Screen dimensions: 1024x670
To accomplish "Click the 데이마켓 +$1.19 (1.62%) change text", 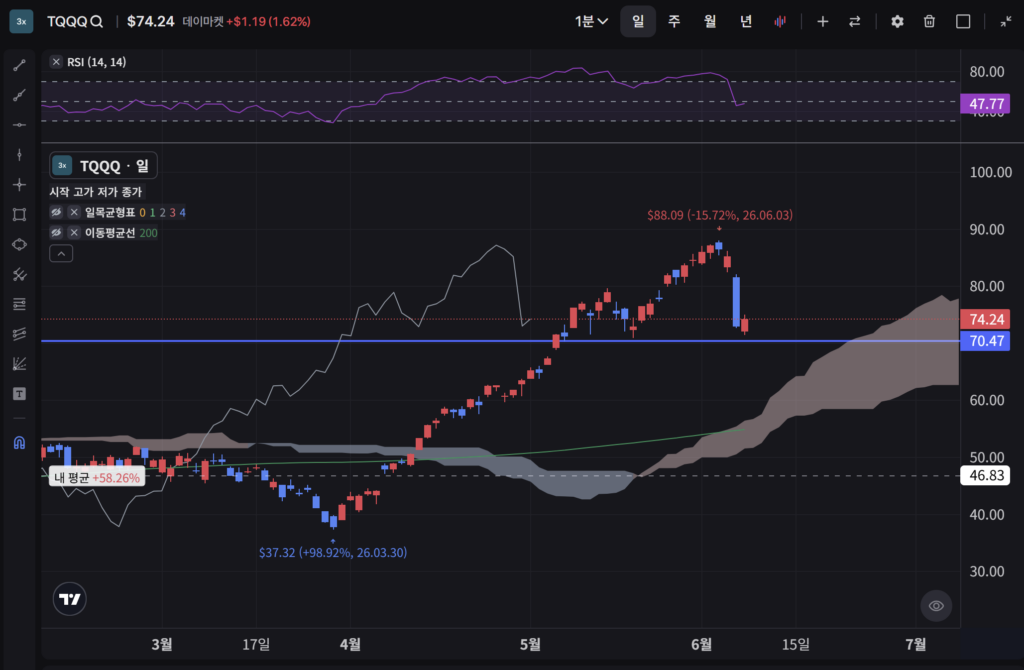I will 246,22.
